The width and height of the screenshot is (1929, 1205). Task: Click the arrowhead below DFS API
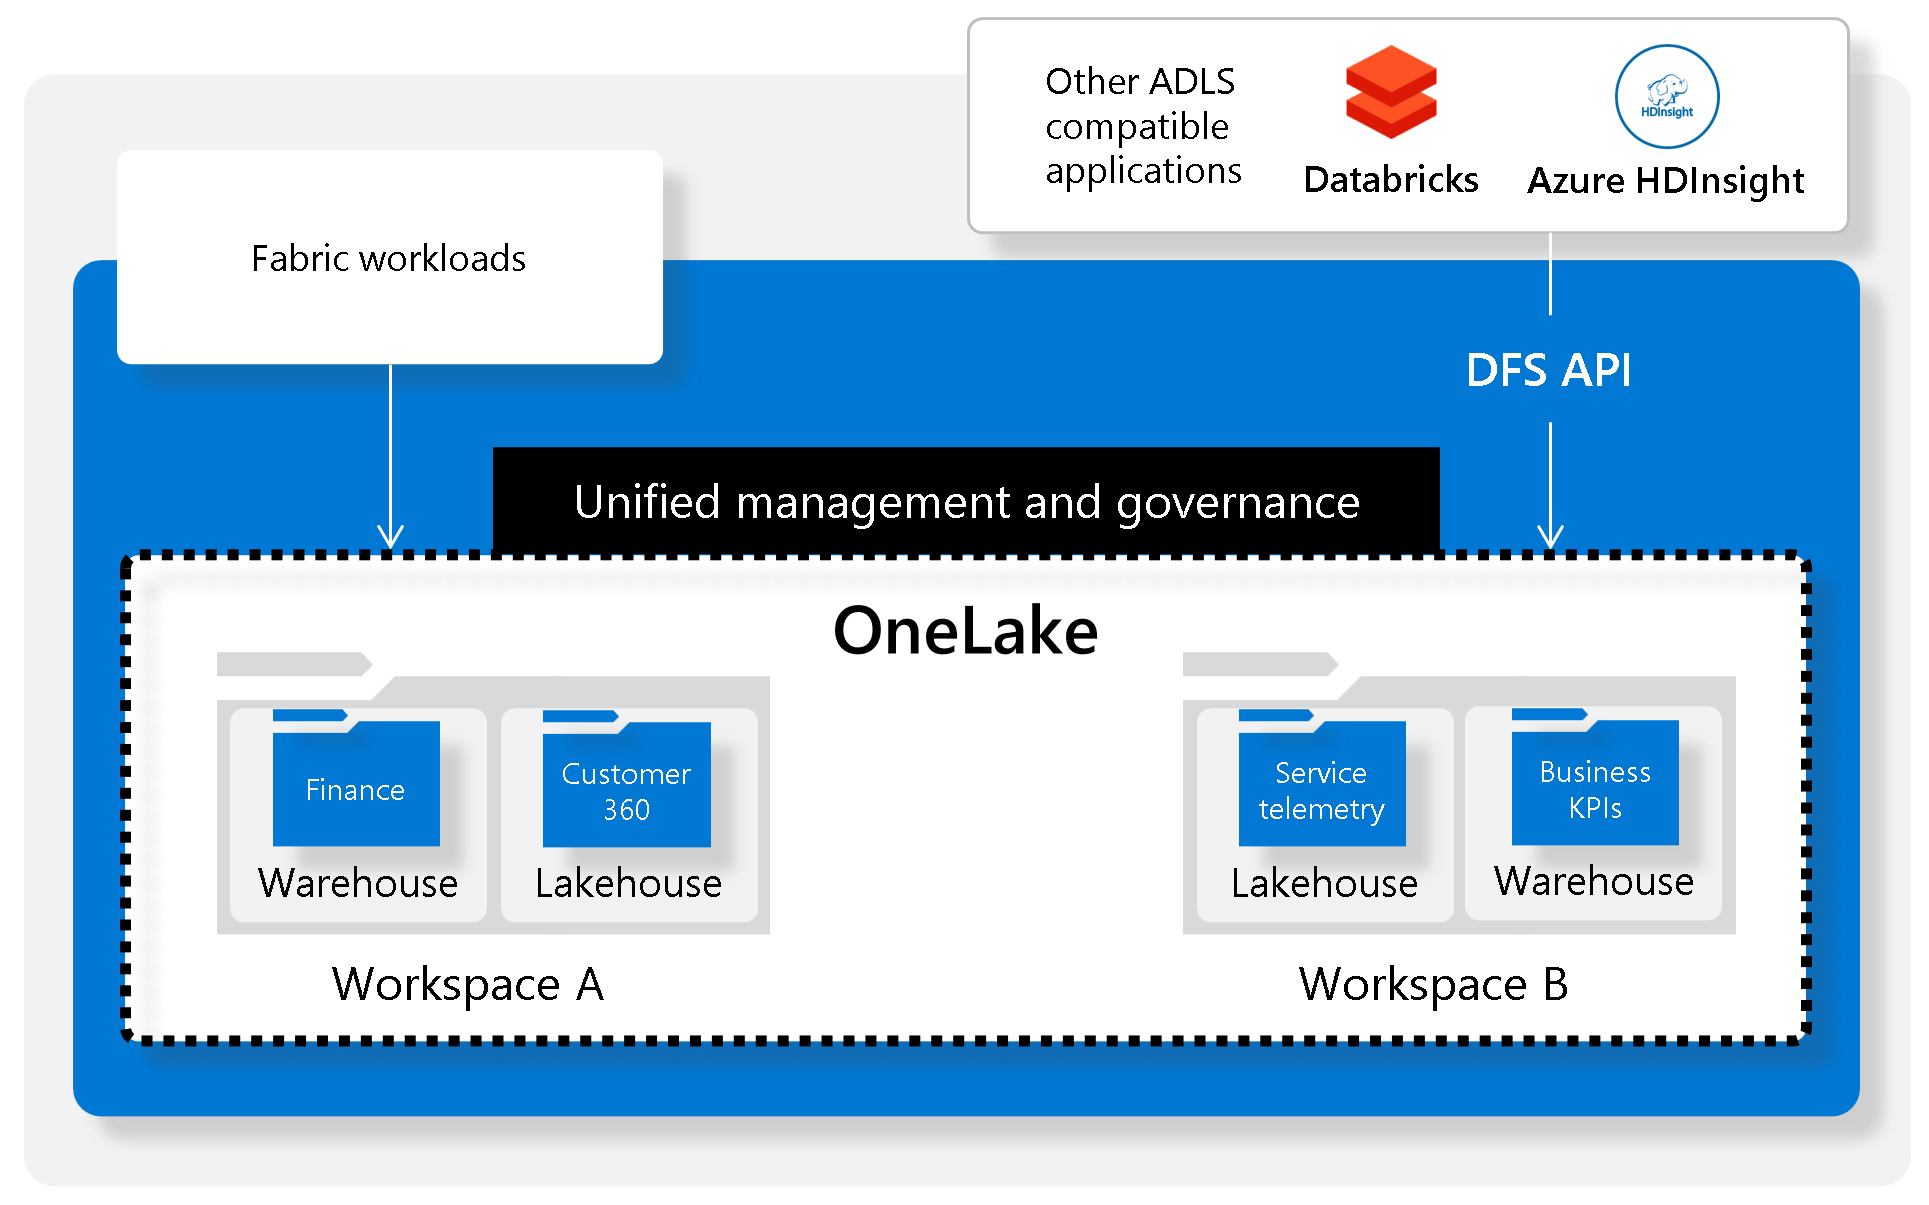tap(1550, 535)
